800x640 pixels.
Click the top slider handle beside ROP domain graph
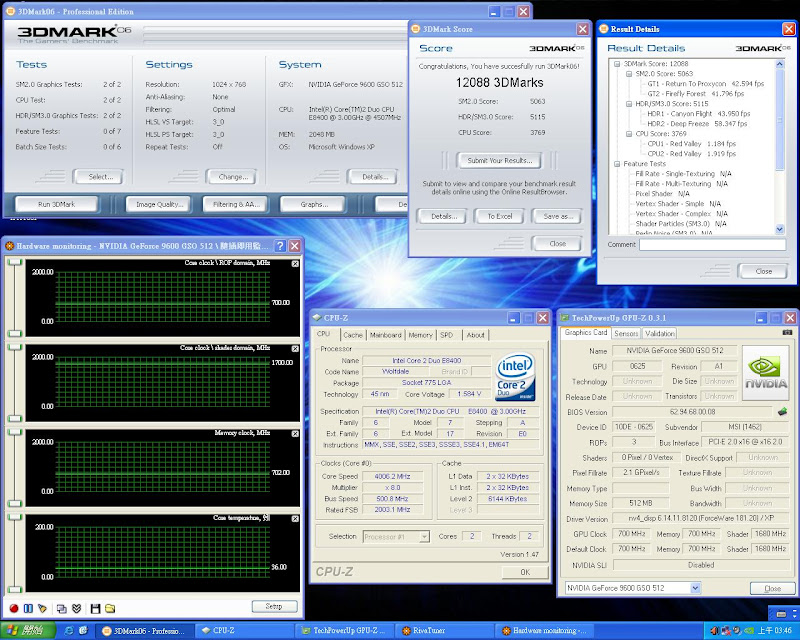(14, 262)
